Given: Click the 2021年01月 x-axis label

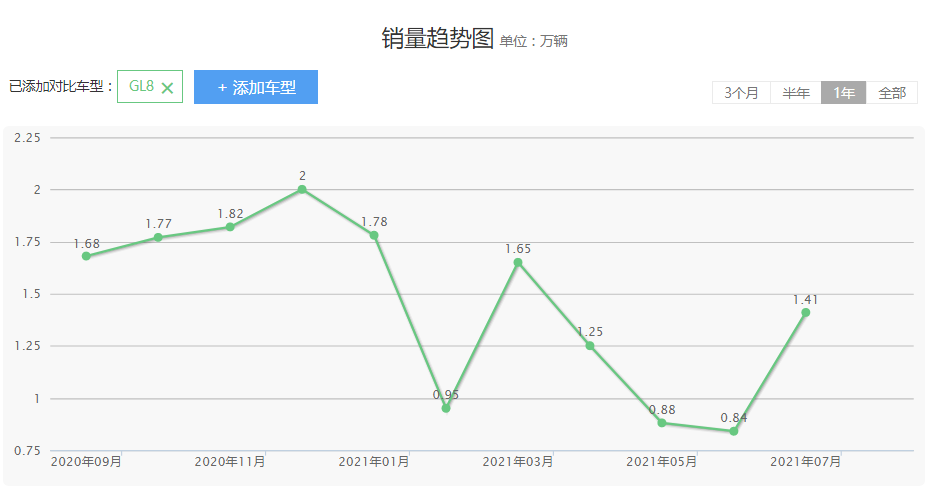Looking at the screenshot, I should tap(374, 461).
